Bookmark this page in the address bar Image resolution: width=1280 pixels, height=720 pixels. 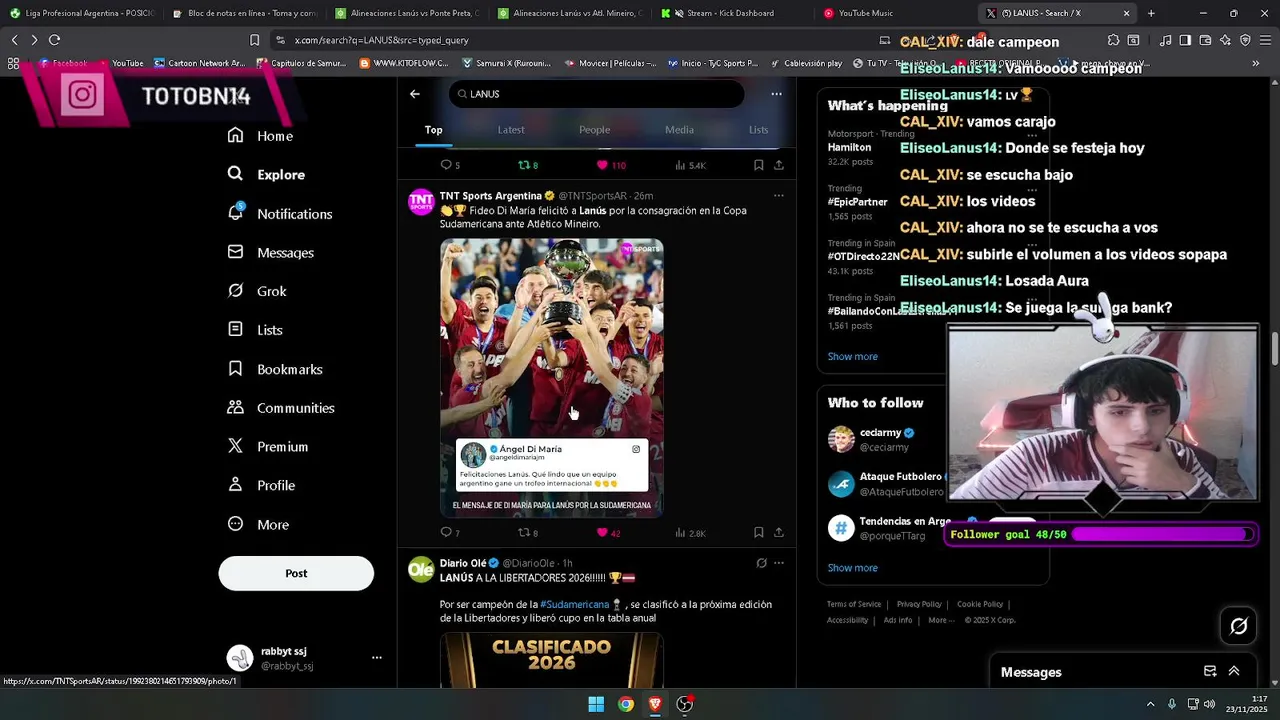[254, 40]
